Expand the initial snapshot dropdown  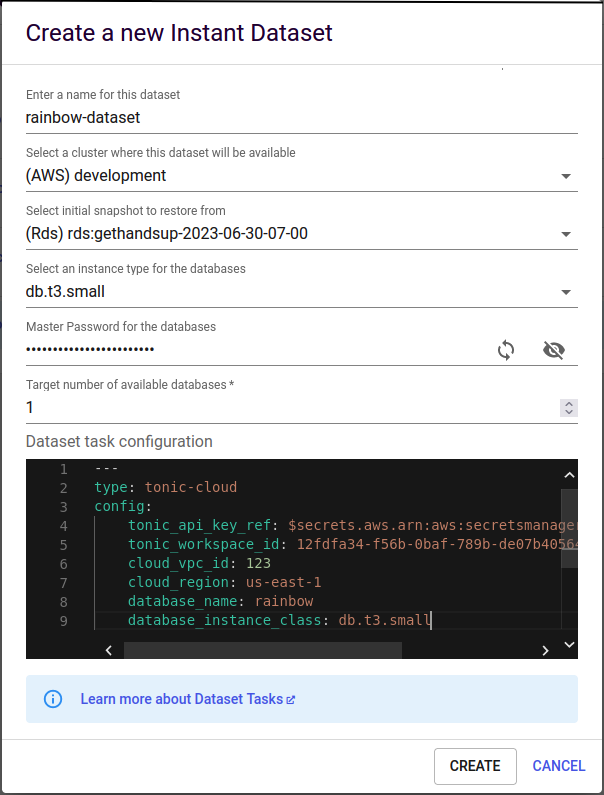point(565,234)
